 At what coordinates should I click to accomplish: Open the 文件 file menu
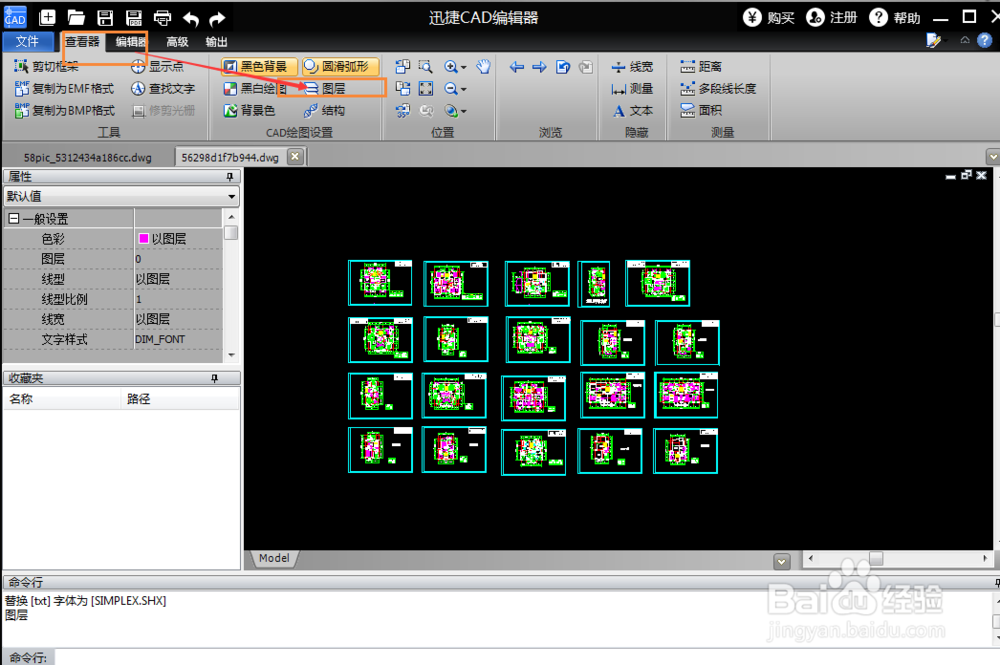click(28, 41)
